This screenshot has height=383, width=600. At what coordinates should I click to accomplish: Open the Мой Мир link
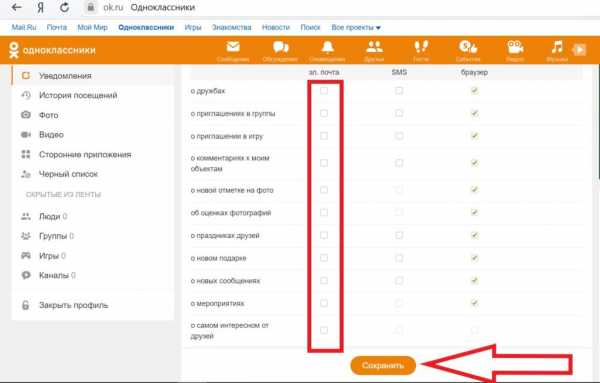pyautogui.click(x=93, y=28)
